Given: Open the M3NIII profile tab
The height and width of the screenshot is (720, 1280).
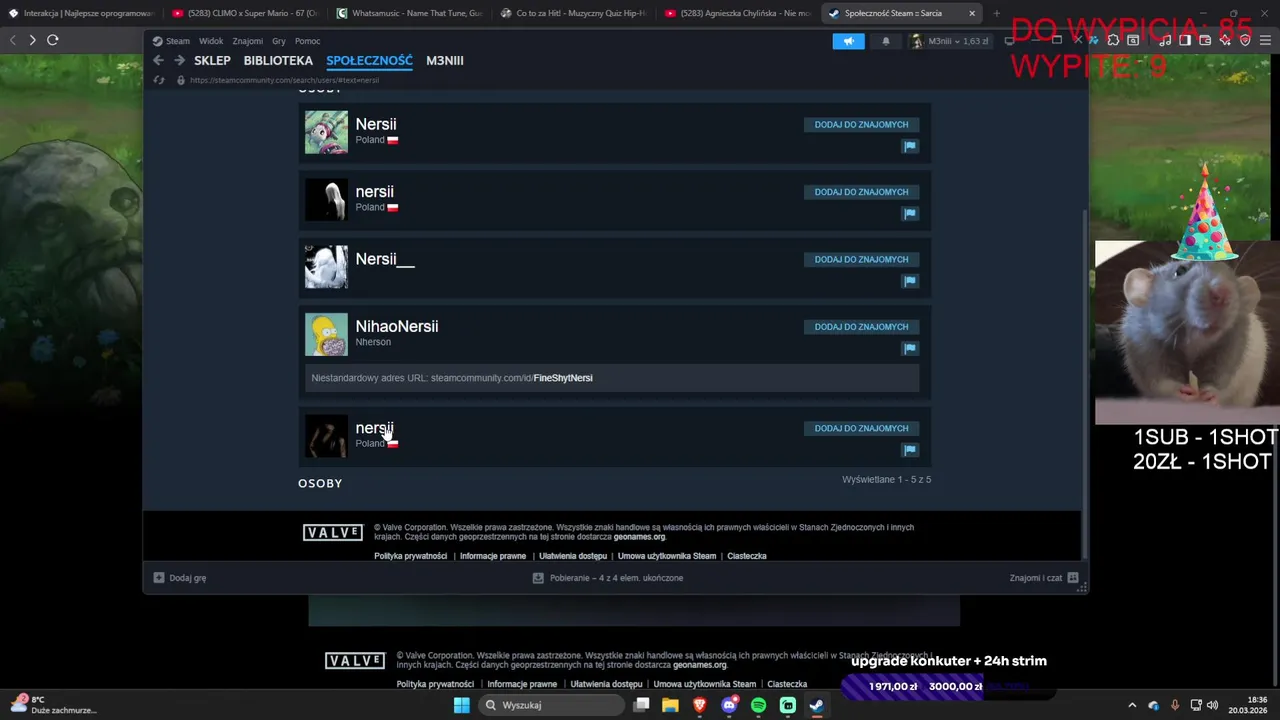Looking at the screenshot, I should click(445, 61).
